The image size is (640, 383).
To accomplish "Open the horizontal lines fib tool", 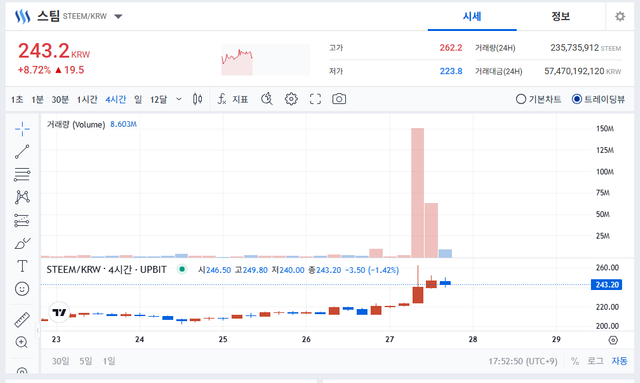I will pyautogui.click(x=22, y=174).
